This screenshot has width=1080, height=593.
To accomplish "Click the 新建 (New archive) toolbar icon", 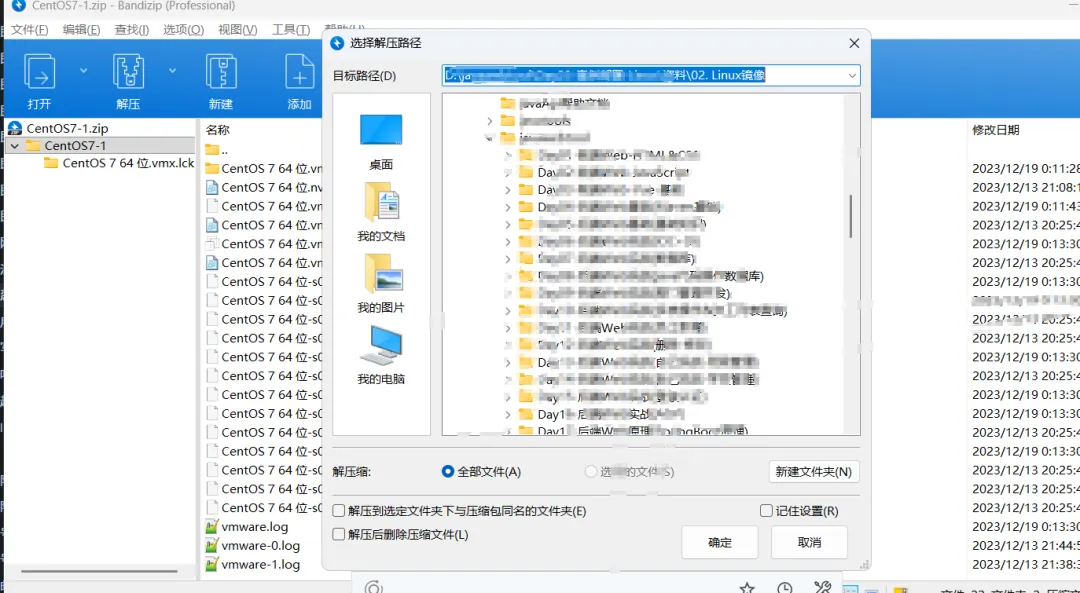I will (221, 72).
